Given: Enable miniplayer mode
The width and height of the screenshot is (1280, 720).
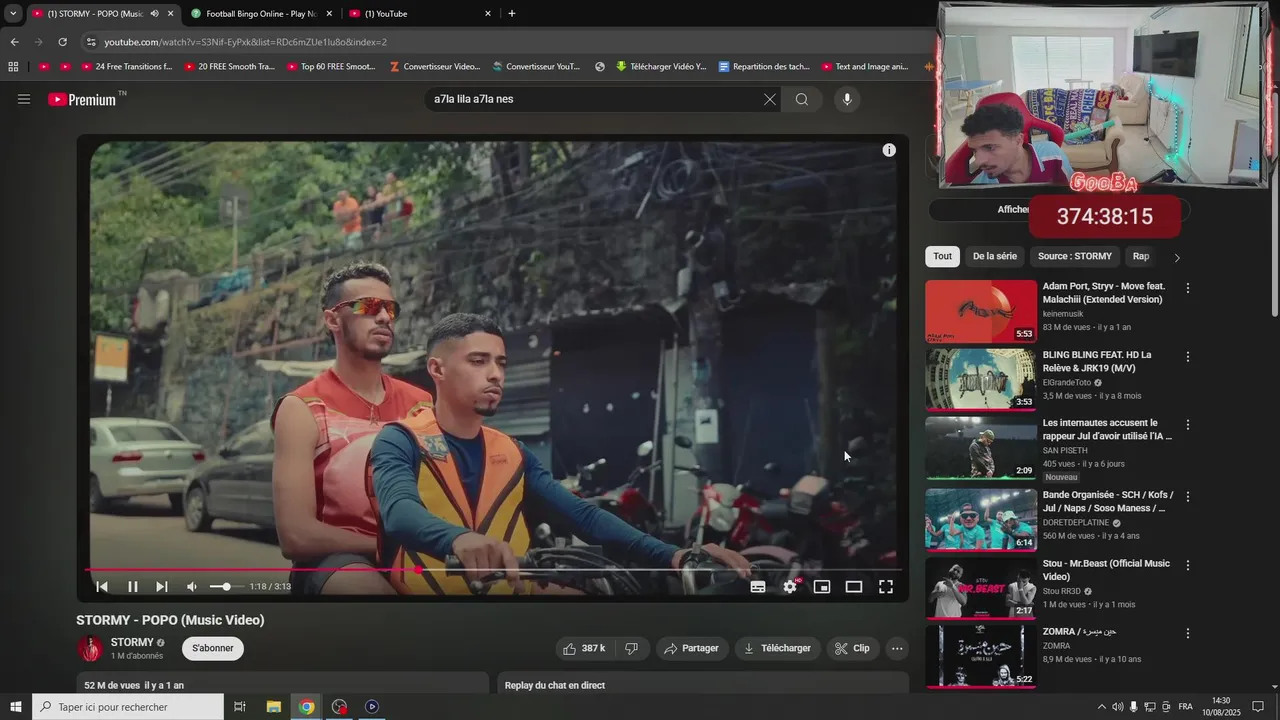Looking at the screenshot, I should [822, 587].
